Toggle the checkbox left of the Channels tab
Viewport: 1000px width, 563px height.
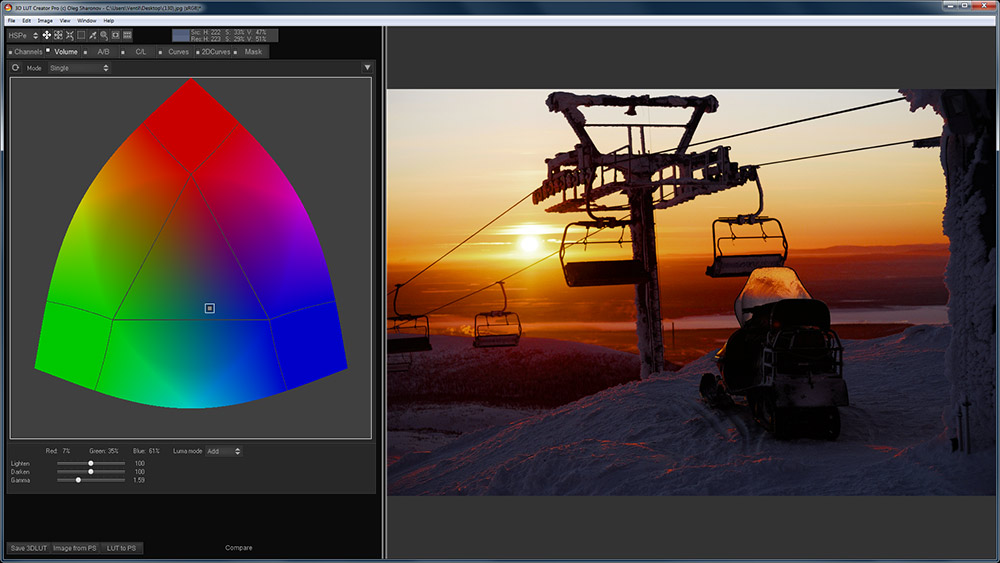click(10, 52)
